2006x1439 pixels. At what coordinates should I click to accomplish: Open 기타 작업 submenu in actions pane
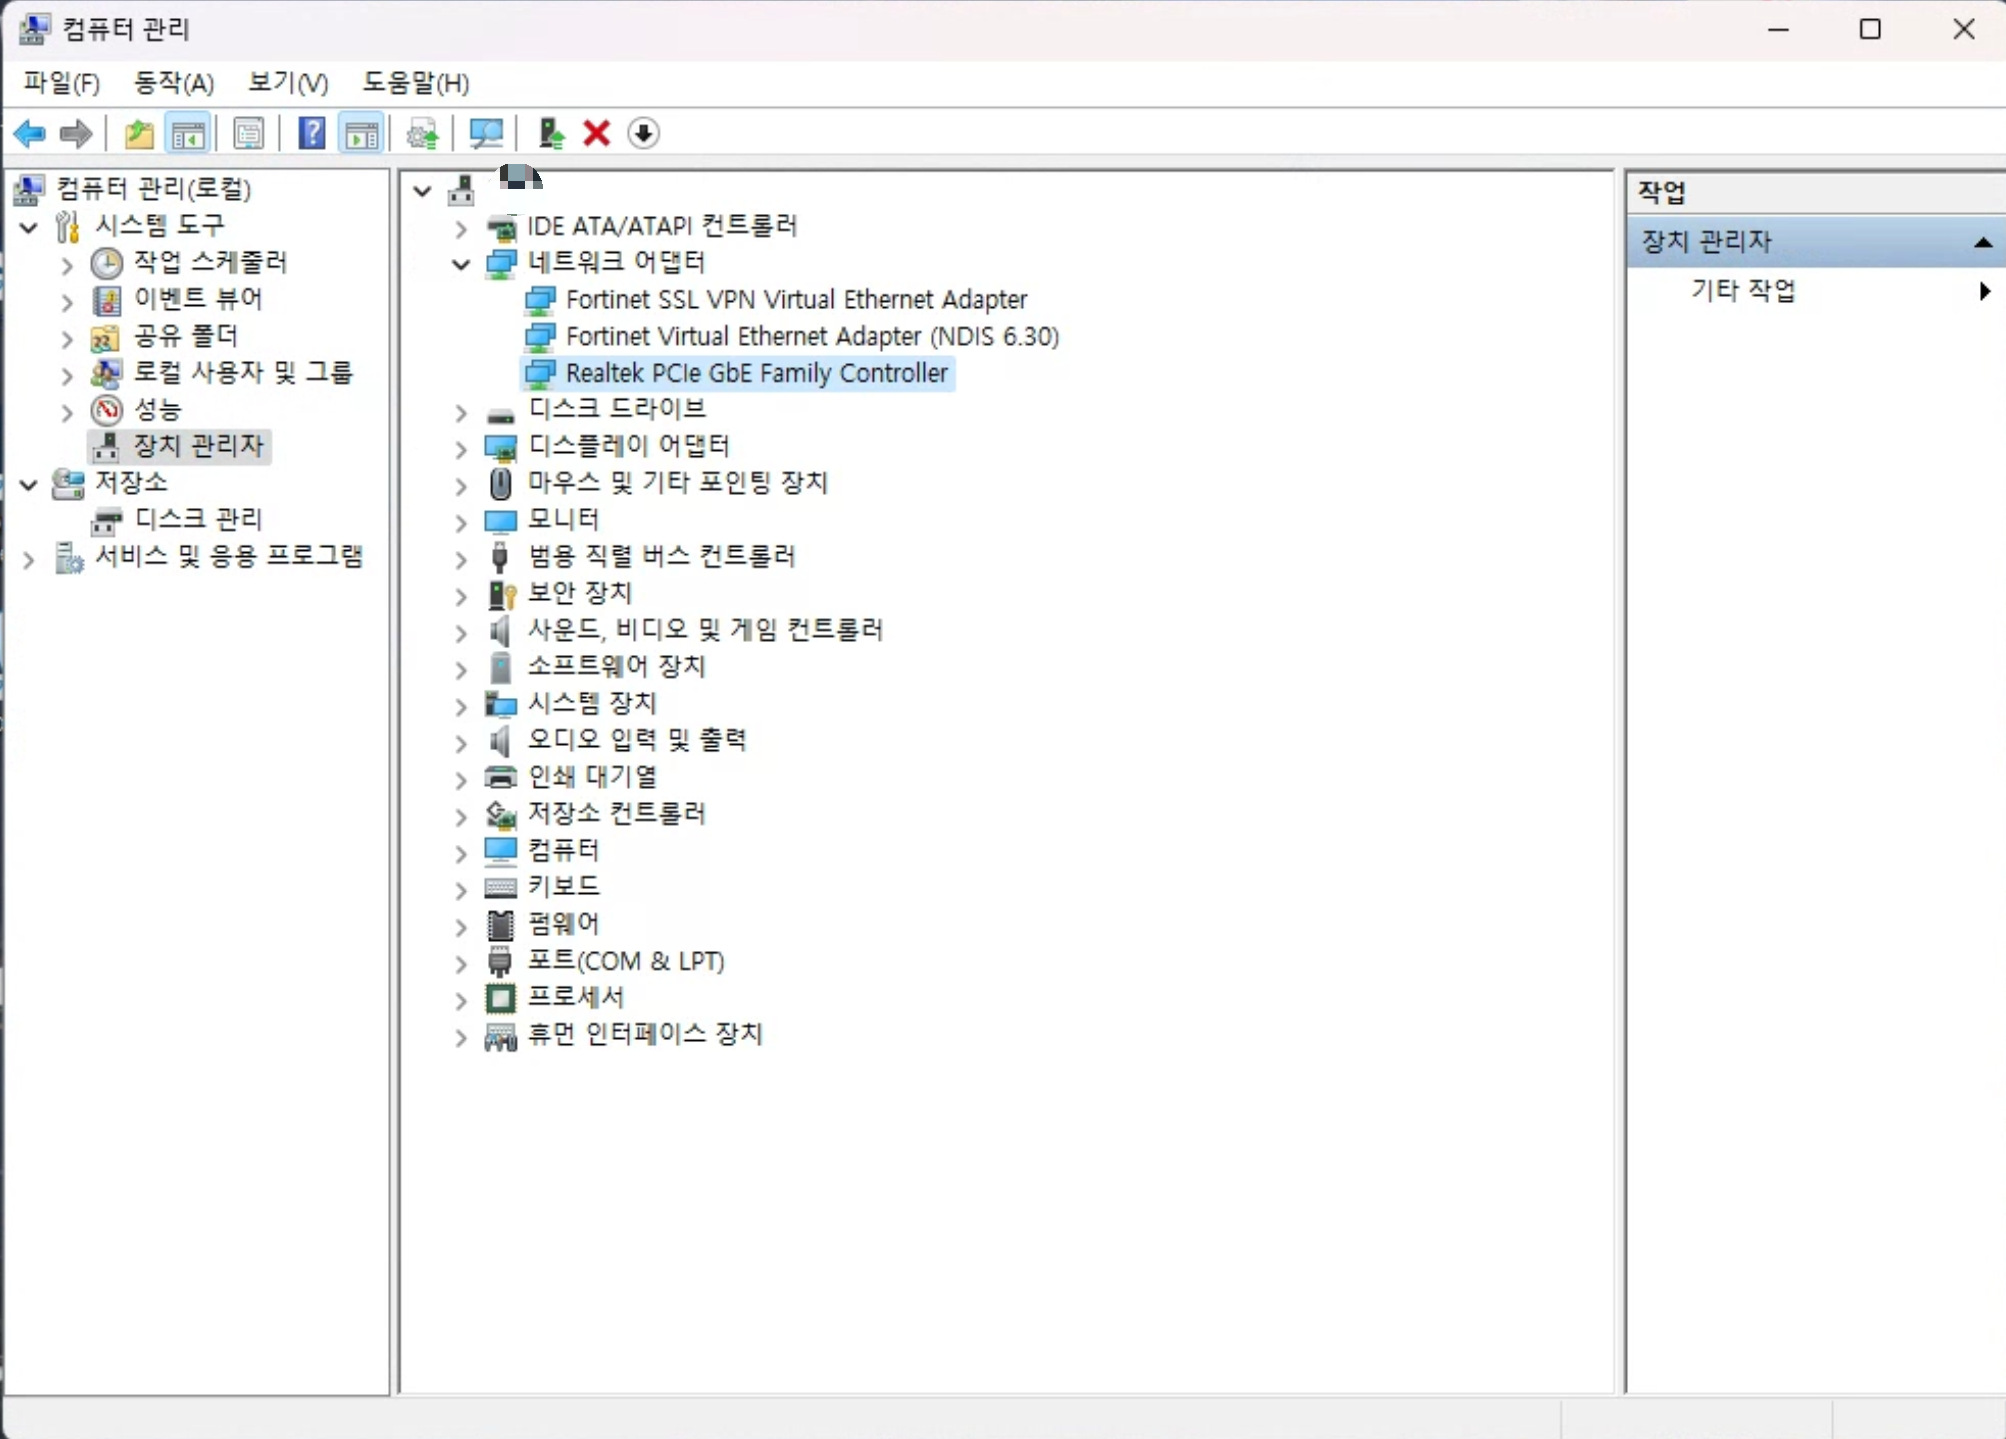[x=1743, y=291]
